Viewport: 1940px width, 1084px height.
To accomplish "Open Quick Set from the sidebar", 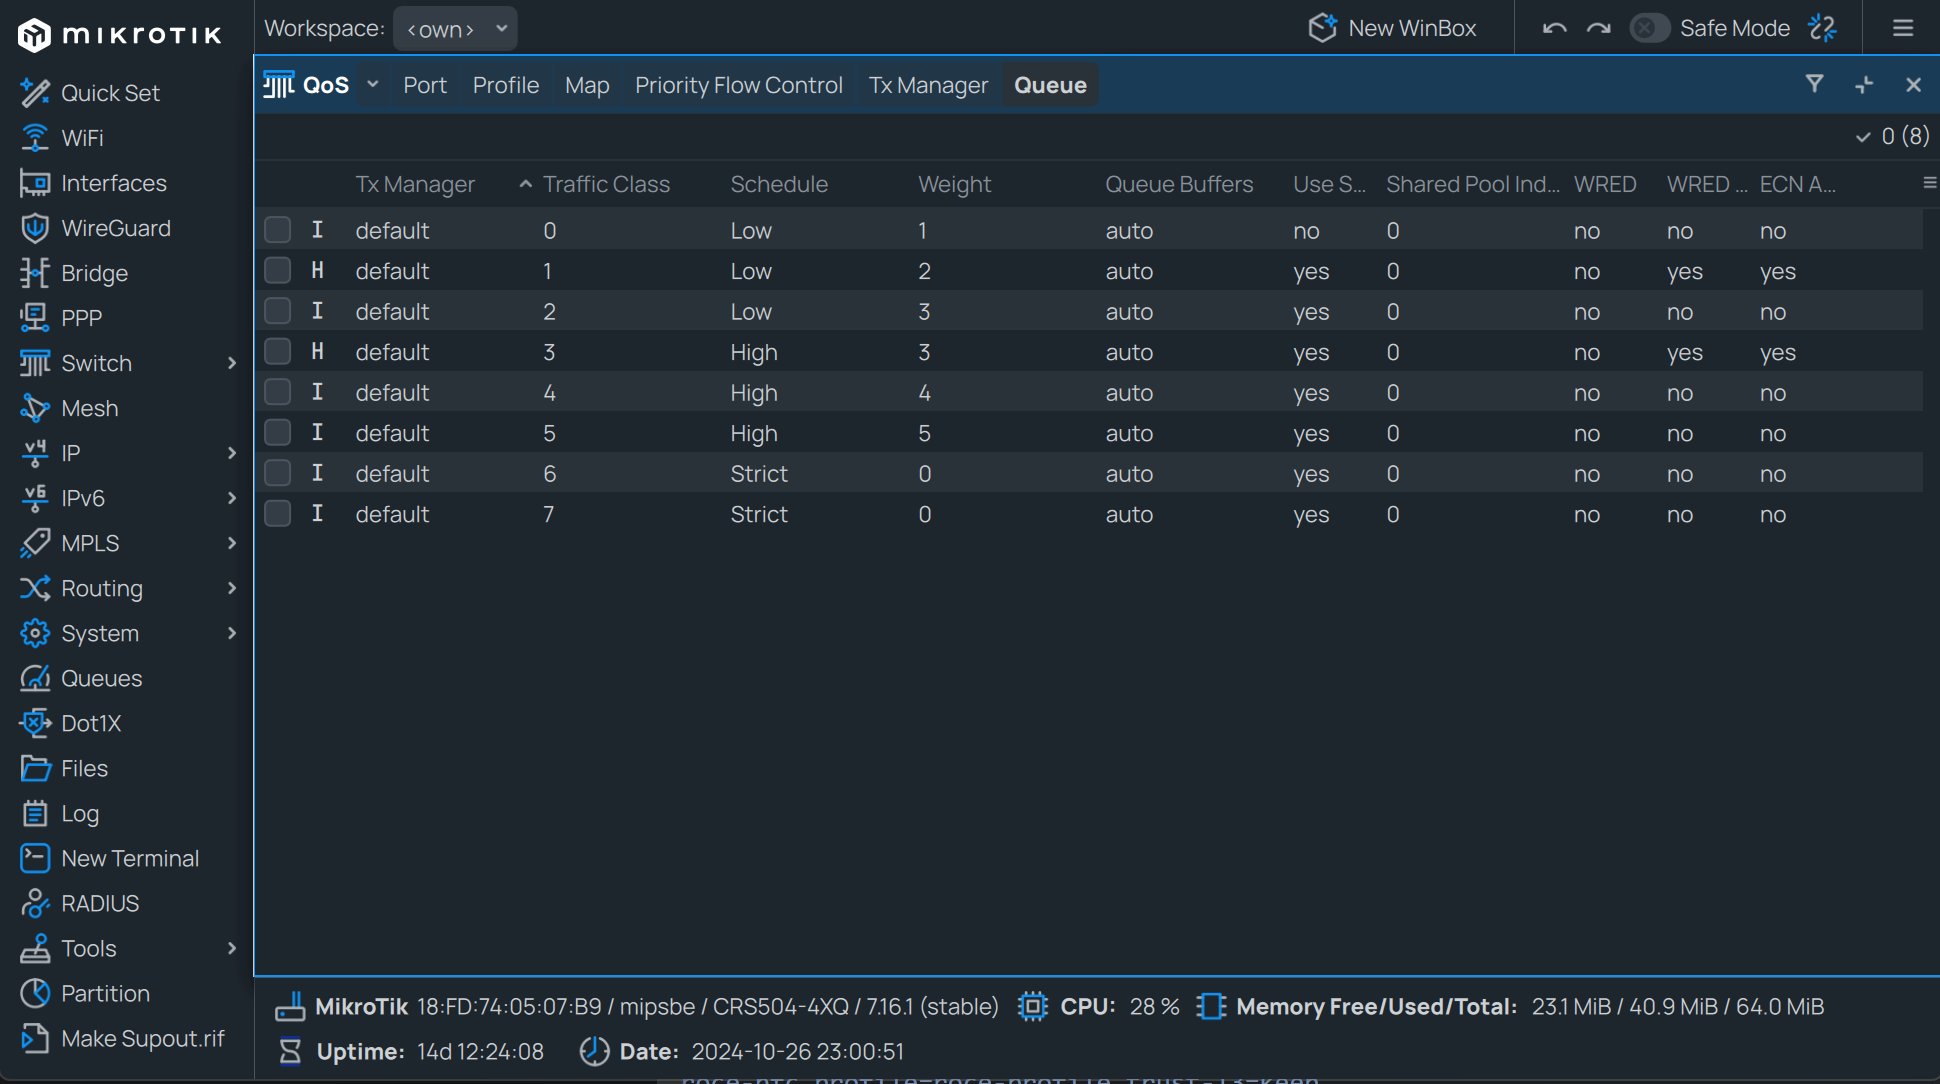I will click(x=110, y=93).
